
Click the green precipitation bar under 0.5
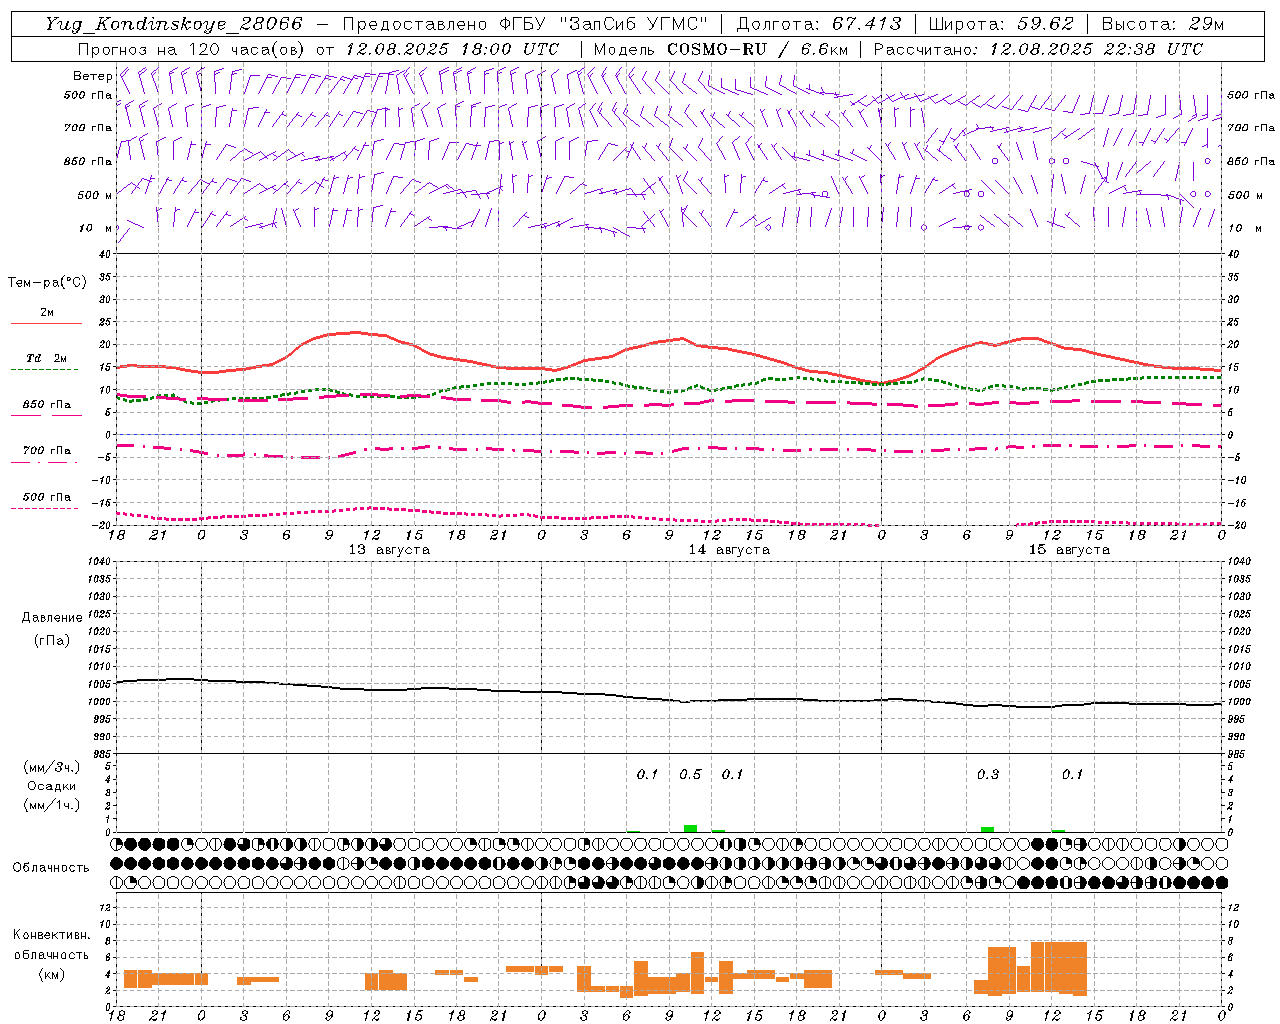point(690,828)
